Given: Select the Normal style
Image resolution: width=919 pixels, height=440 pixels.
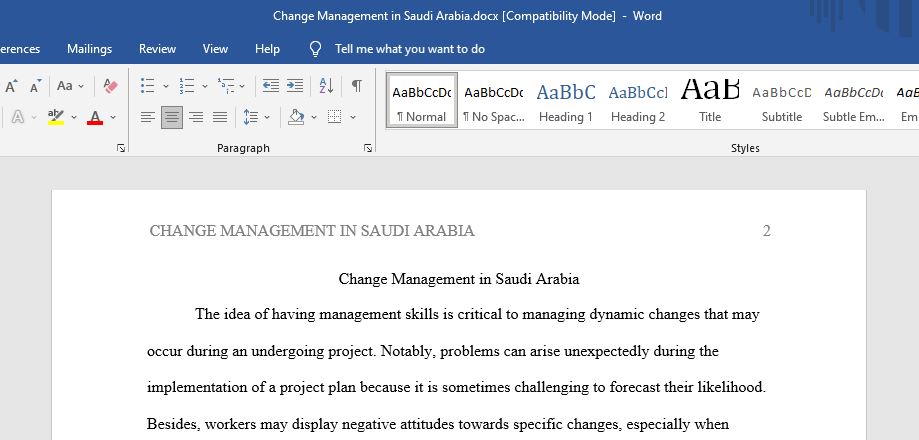Looking at the screenshot, I should tap(421, 100).
